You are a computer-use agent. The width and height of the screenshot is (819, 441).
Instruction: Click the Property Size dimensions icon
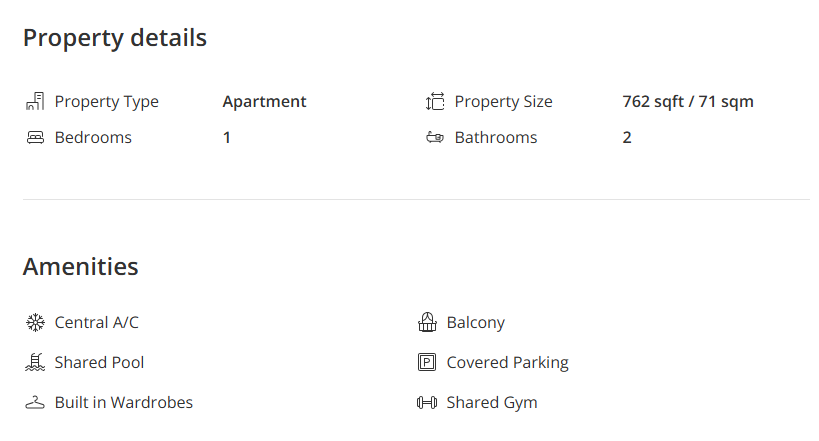435,101
